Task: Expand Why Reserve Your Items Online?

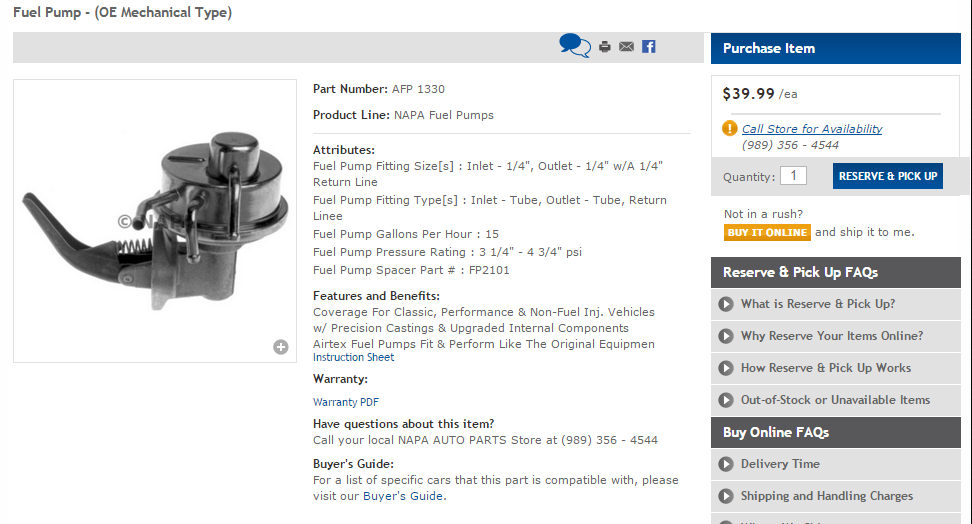Action: 836,336
